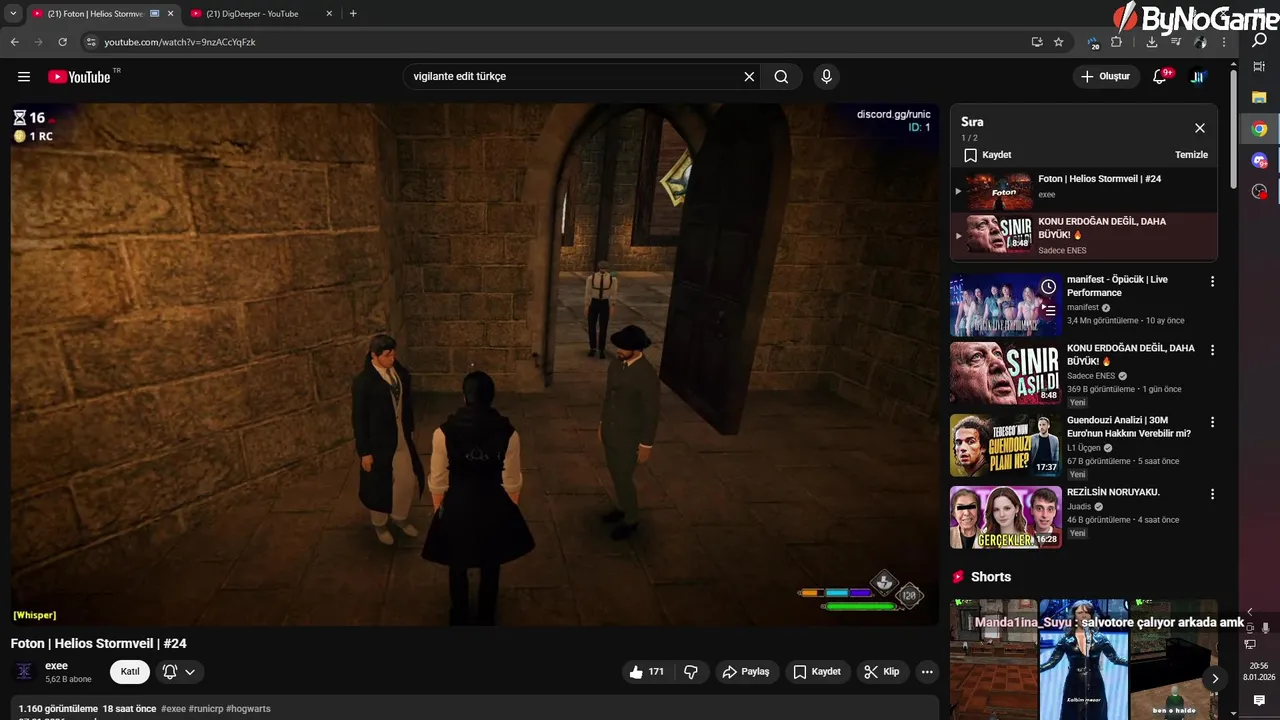The height and width of the screenshot is (720, 1280).
Task: Play KONU ERDOĞAN DEĞİL queue item
Action: tap(1084, 235)
